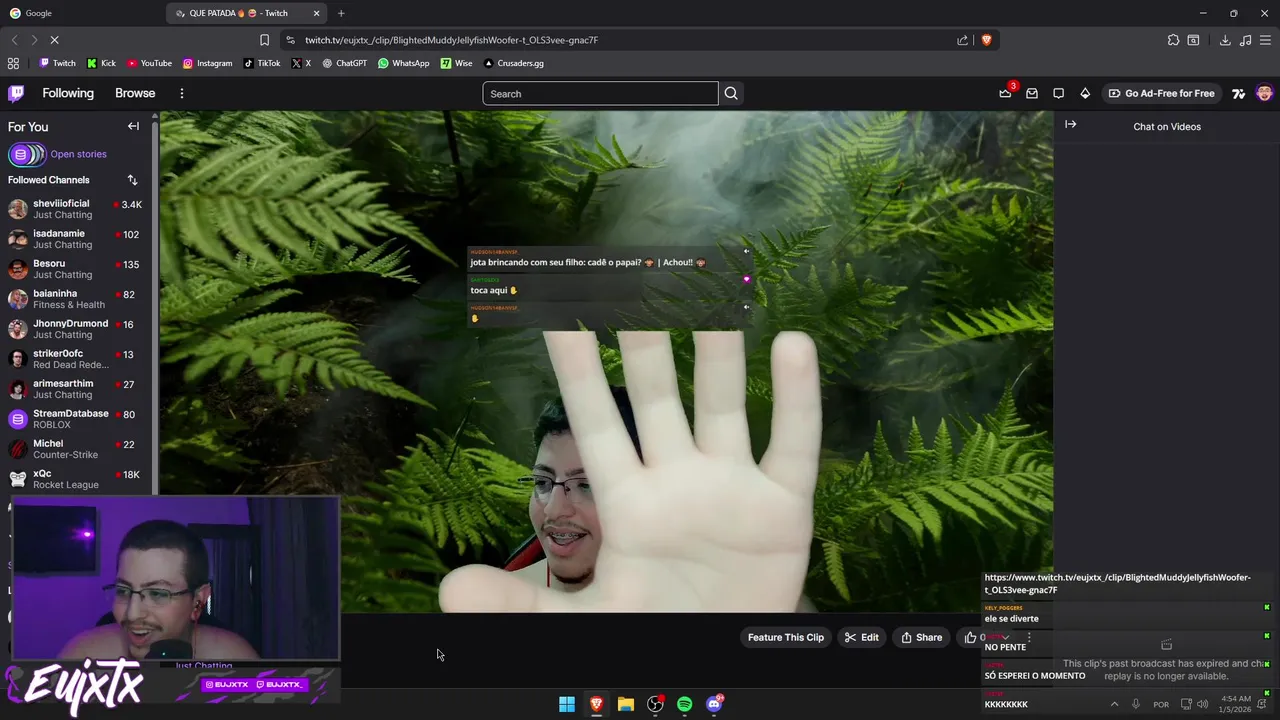Open the media control music-note icon
Viewport: 1280px width, 720px height.
tap(1245, 40)
